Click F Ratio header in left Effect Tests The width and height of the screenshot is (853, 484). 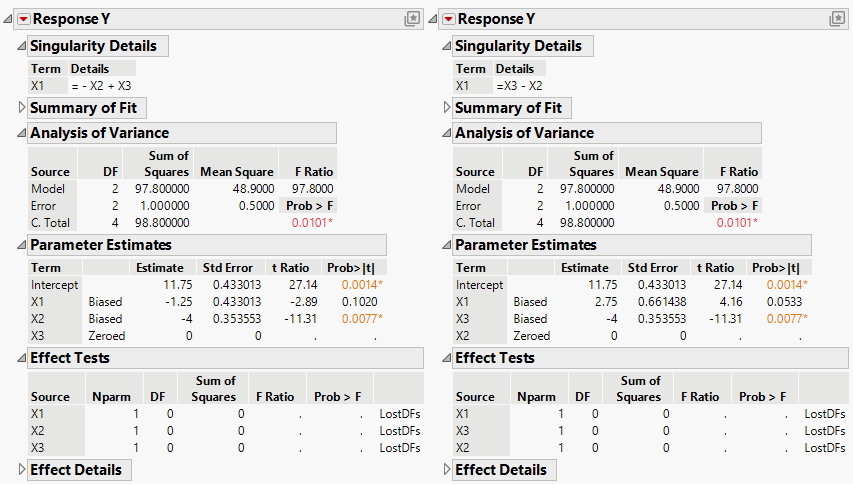272,397
